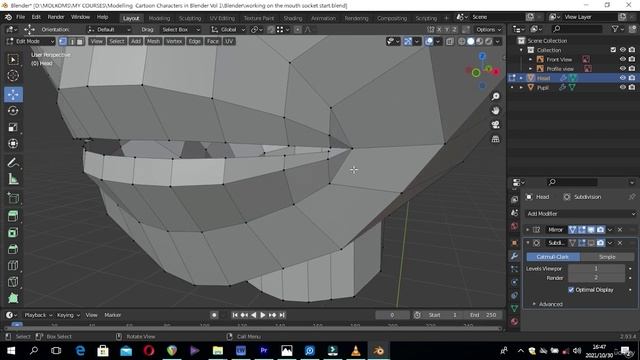Click the End frame 250 field

(x=482, y=315)
